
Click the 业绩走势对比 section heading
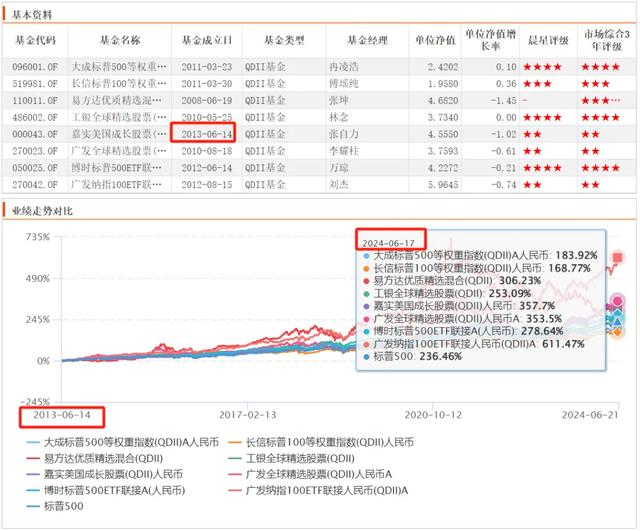click(x=42, y=211)
